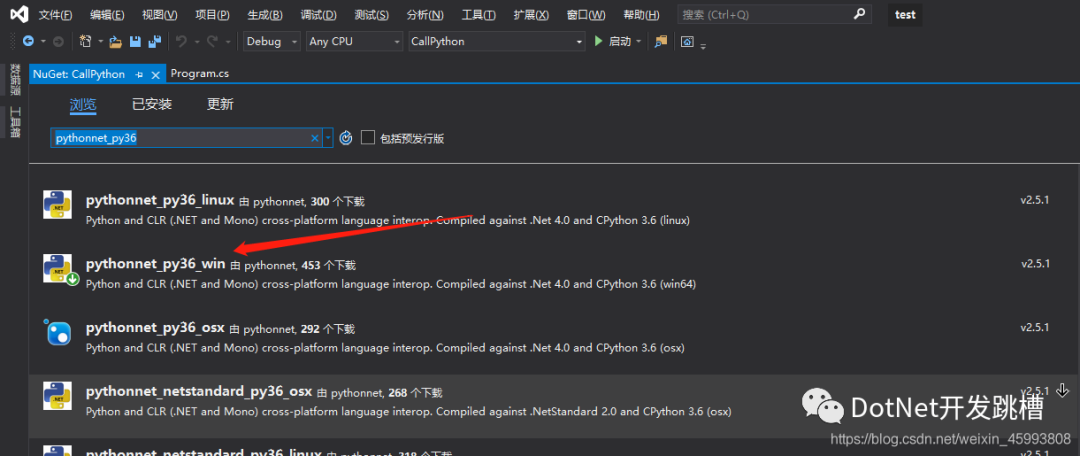Image resolution: width=1080 pixels, height=456 pixels.
Task: Open the toolbar overflow options arrow
Action: [x=703, y=46]
